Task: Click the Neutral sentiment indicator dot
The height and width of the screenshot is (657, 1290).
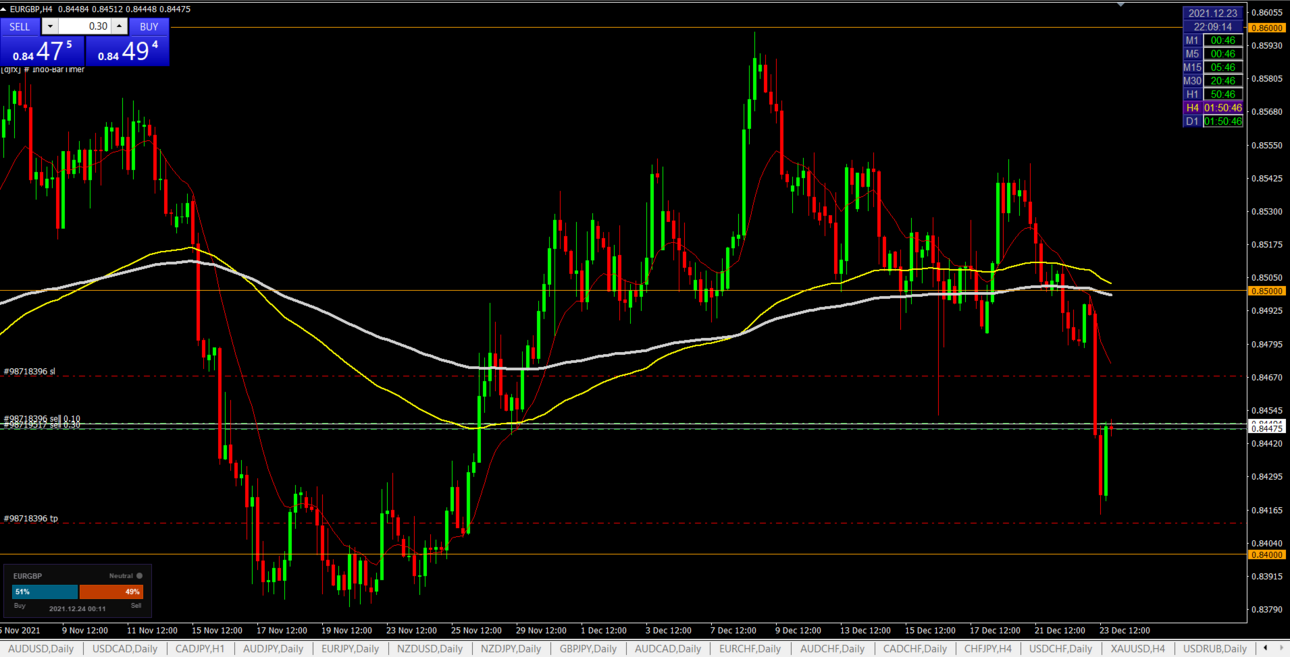Action: 139,576
